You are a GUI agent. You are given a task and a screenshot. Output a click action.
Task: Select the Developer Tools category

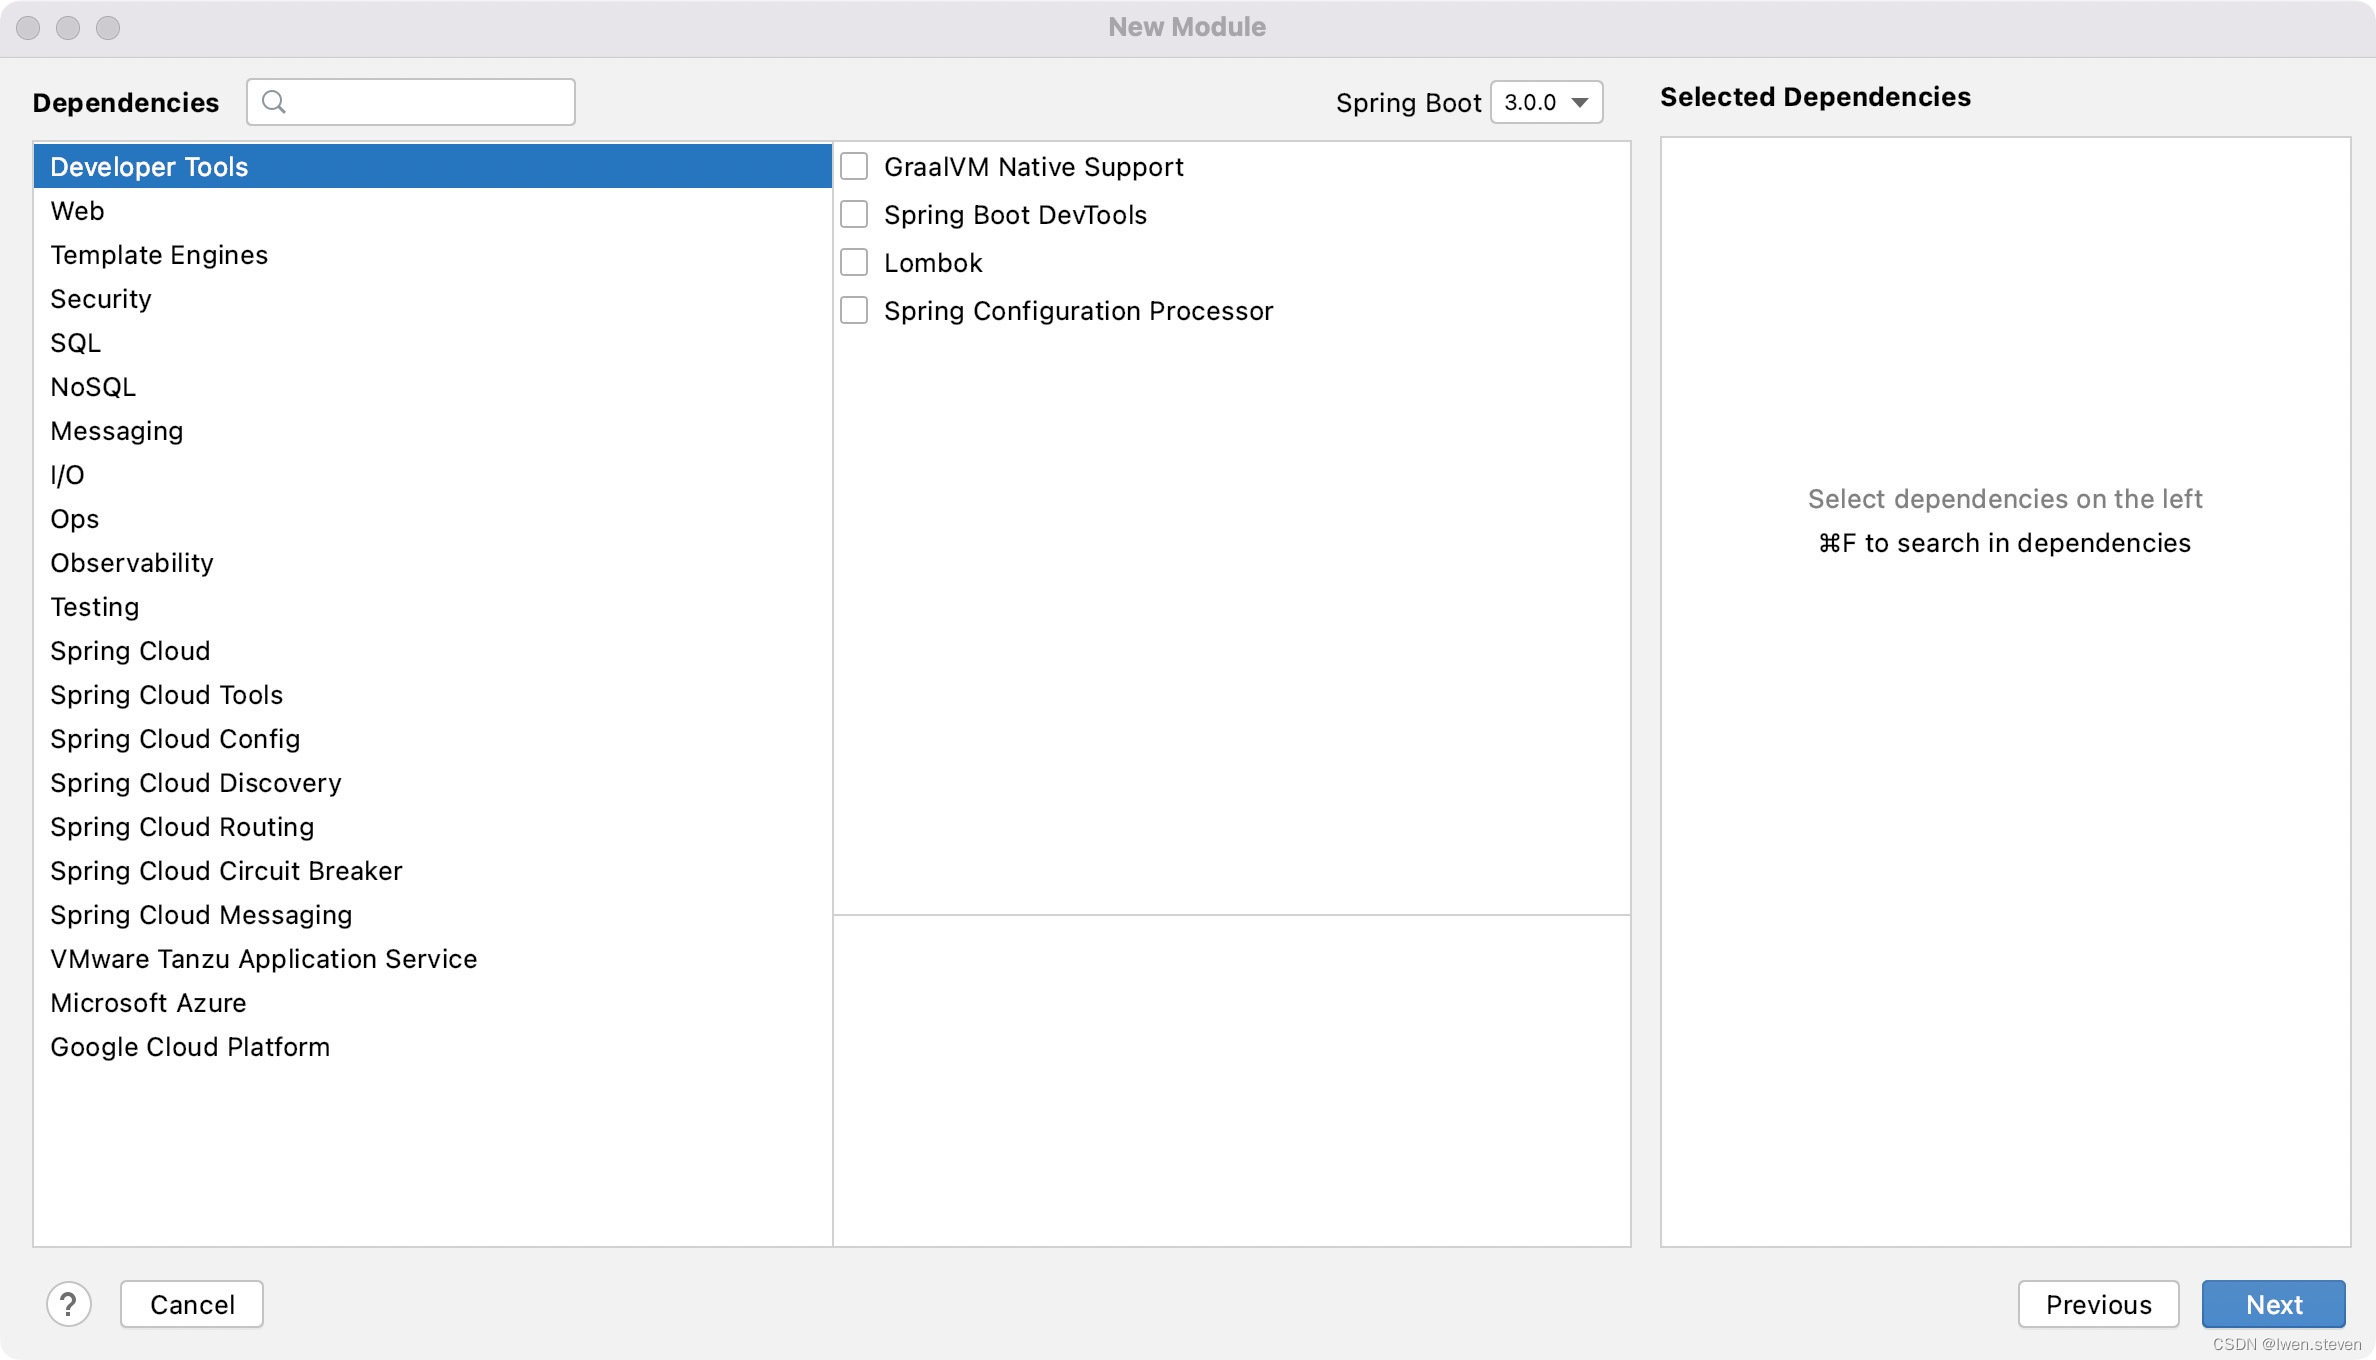point(433,166)
